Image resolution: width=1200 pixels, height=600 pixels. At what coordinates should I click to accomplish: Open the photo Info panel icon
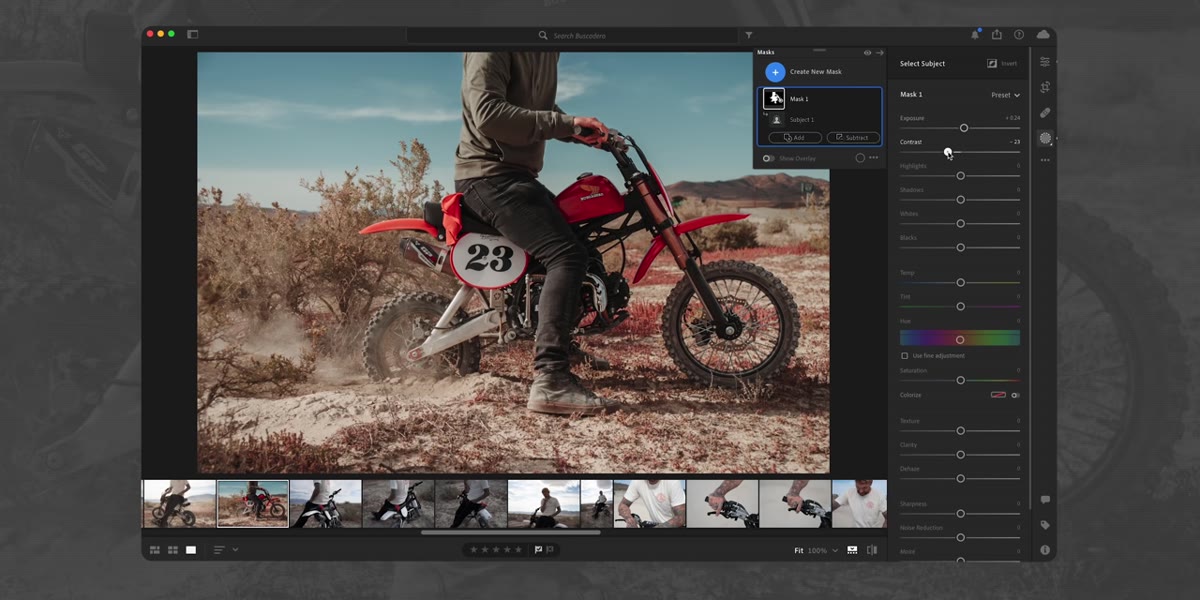1045,550
